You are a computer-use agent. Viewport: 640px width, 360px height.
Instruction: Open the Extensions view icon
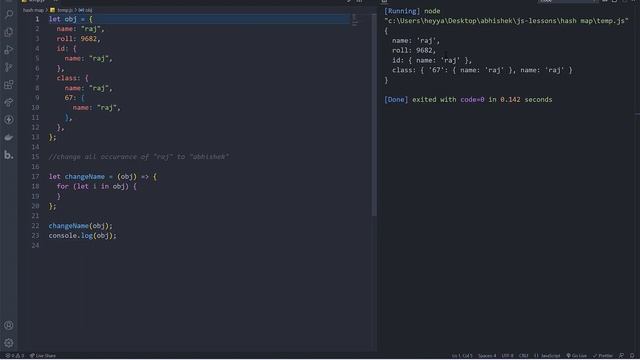[x=9, y=84]
